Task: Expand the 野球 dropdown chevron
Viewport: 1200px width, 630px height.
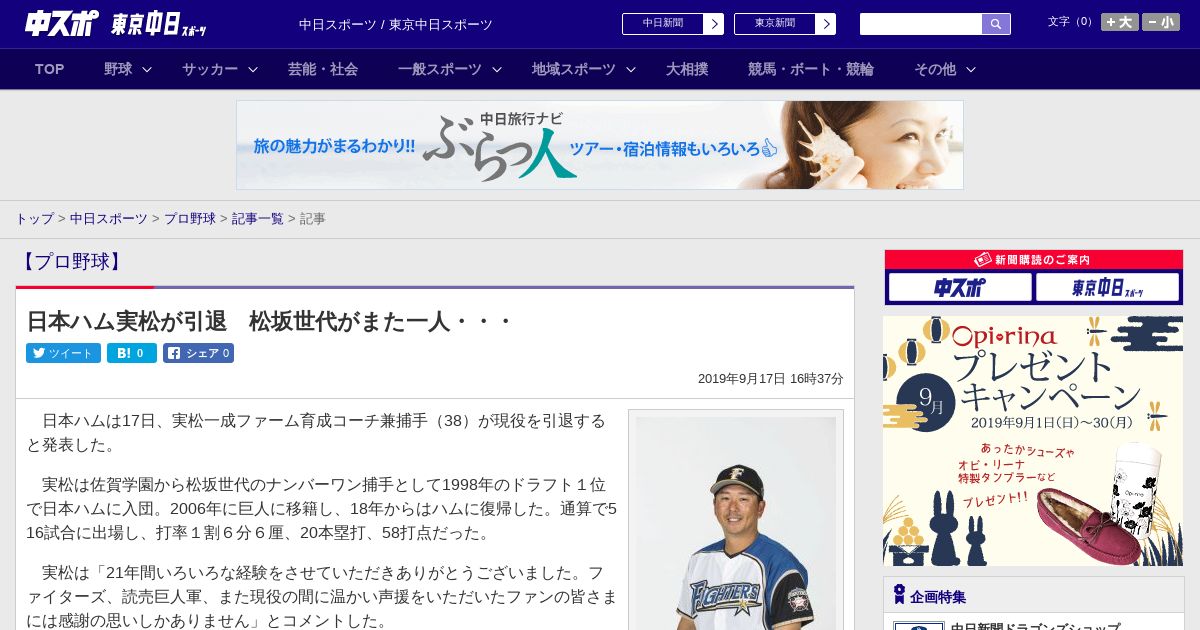Action: 147,69
